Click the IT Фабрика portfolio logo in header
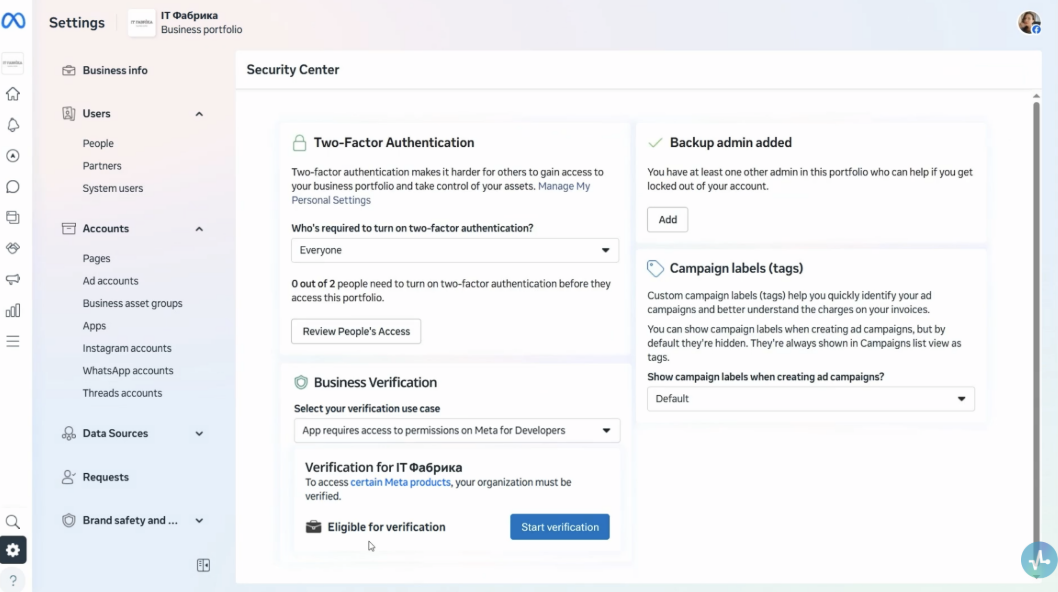Image resolution: width=1058 pixels, height=592 pixels. point(142,23)
